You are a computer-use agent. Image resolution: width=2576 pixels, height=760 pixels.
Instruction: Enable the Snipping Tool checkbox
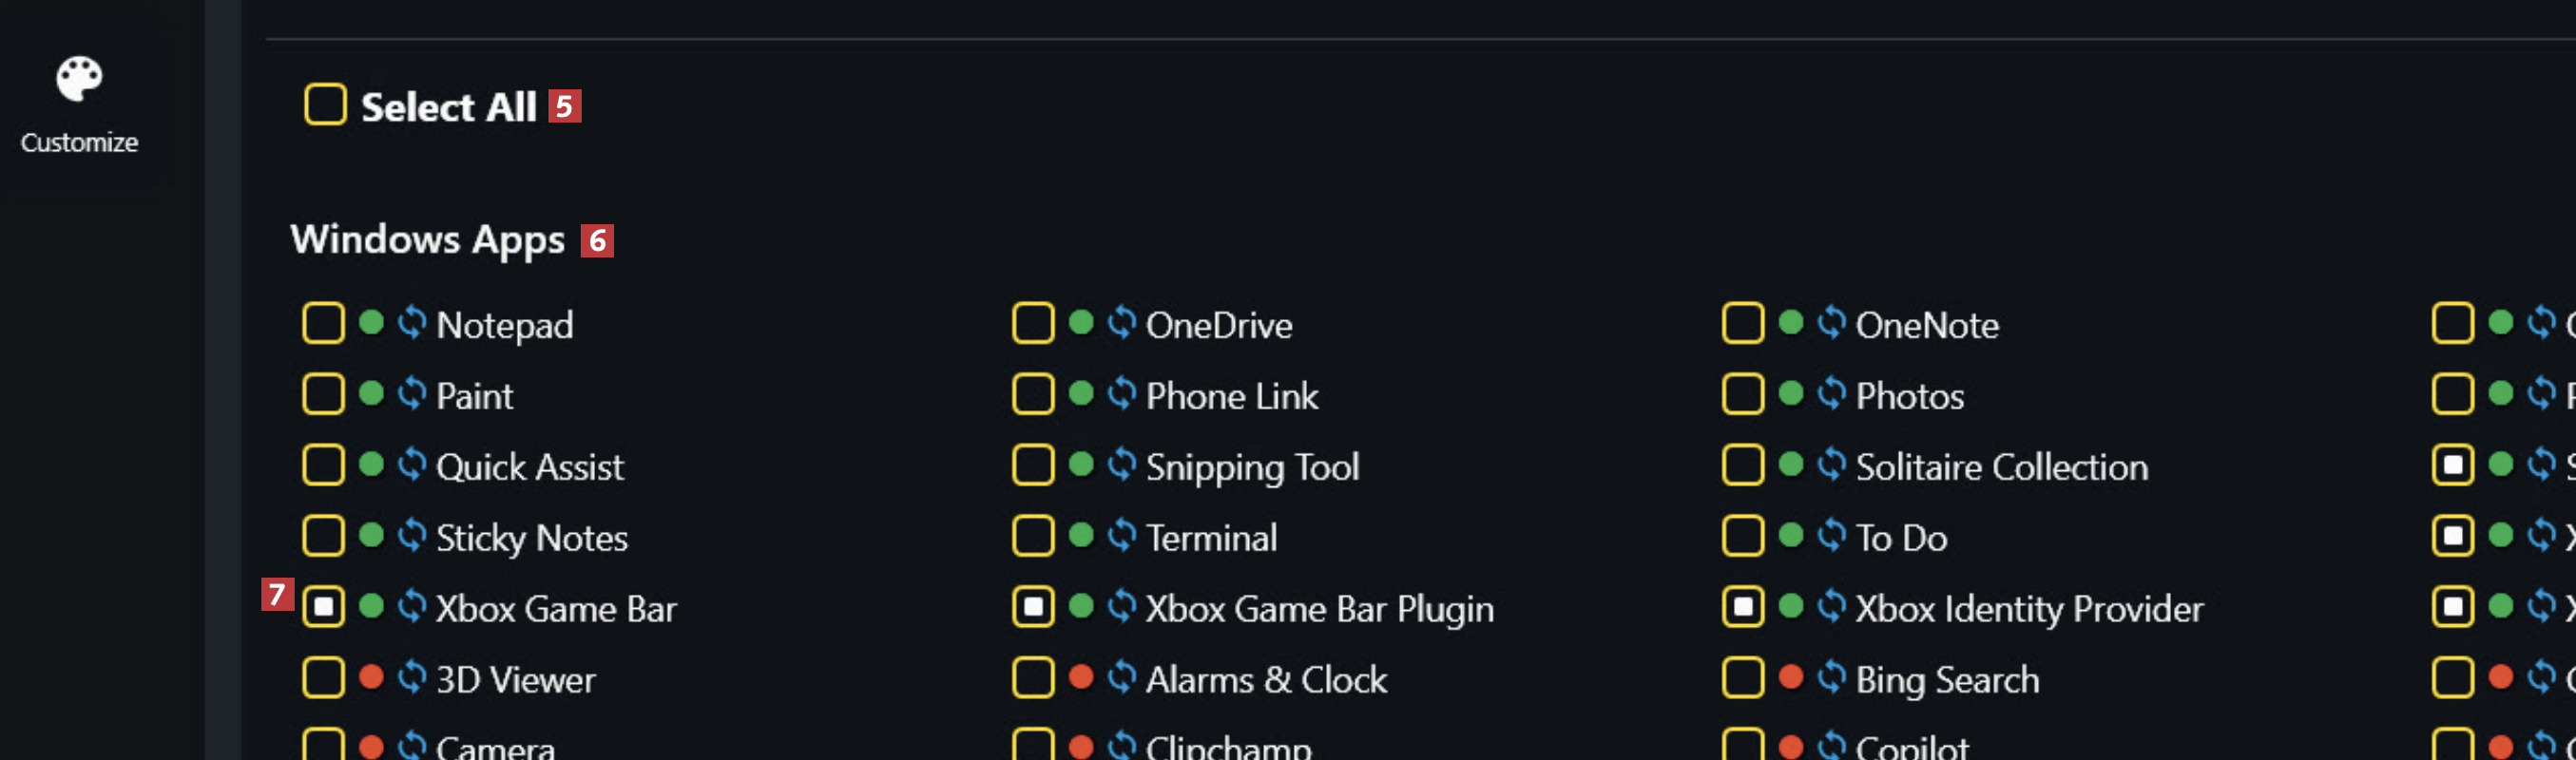click(1033, 465)
